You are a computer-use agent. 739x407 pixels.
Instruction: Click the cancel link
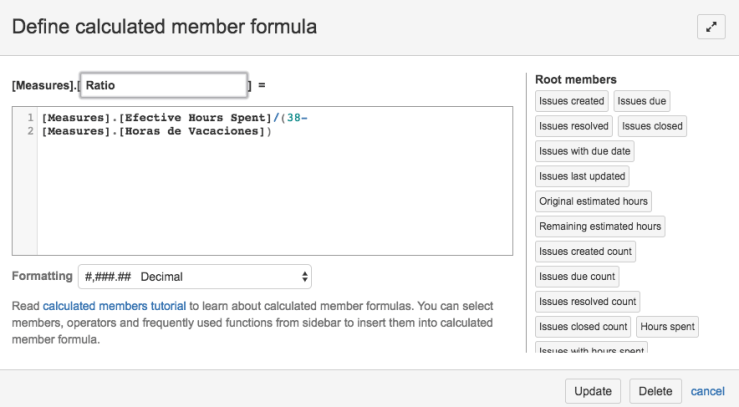pyautogui.click(x=708, y=391)
